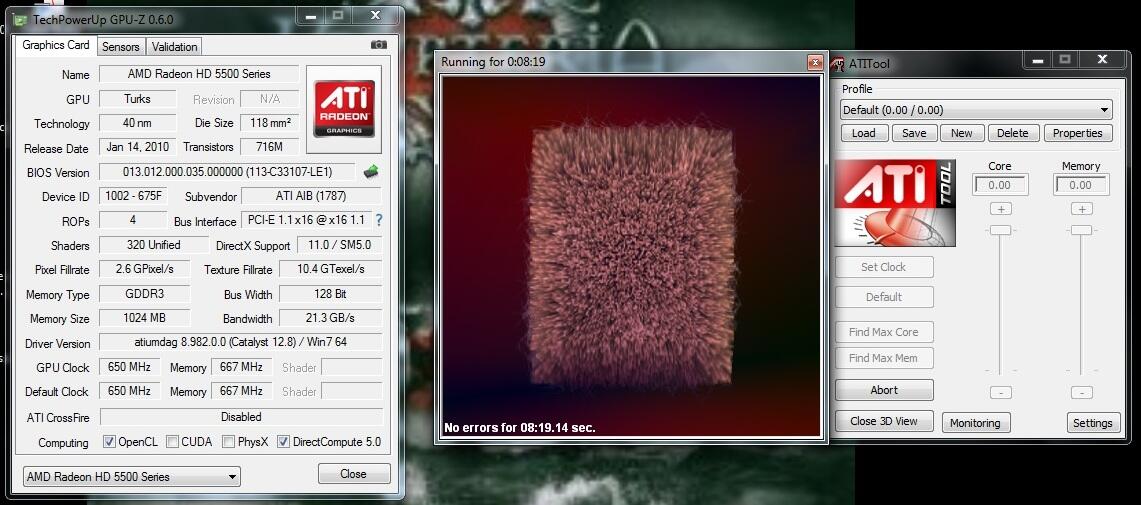
Task: Click the Memory clock value field in ATITool
Action: point(1081,185)
